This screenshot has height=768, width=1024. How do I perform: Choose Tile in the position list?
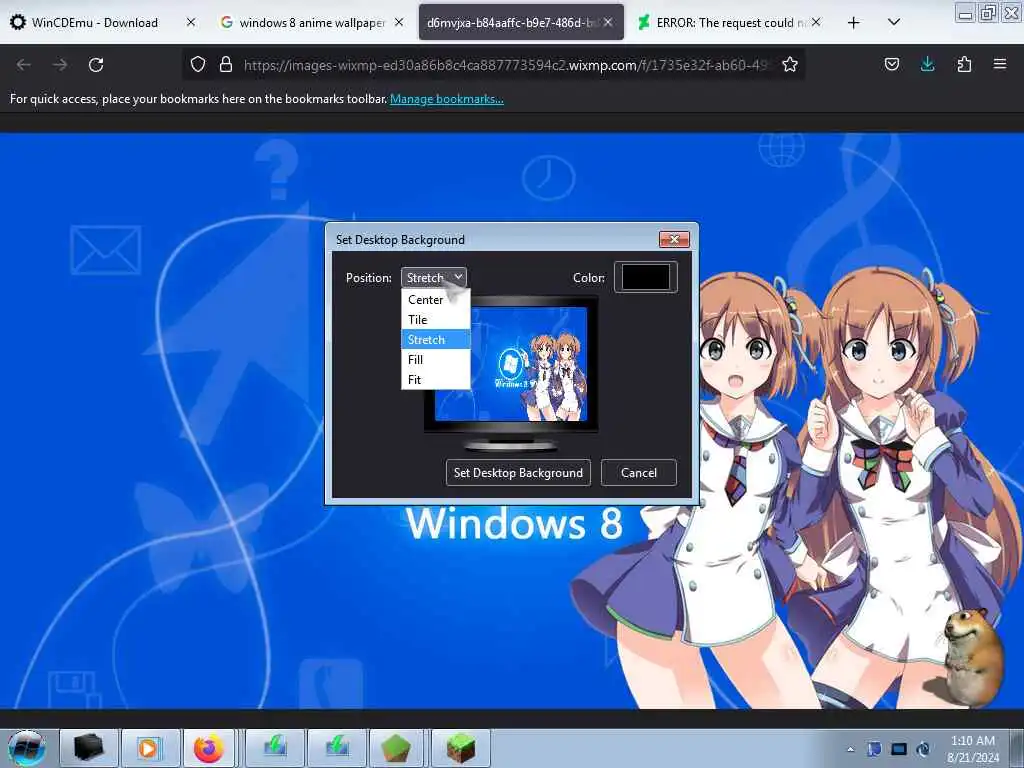click(436, 319)
